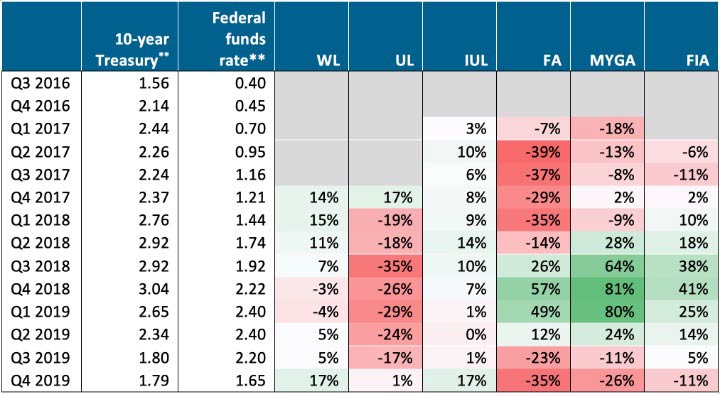Click the 17% WL cell for Q4 2019
Screen dimensions: 720x396
click(311, 380)
